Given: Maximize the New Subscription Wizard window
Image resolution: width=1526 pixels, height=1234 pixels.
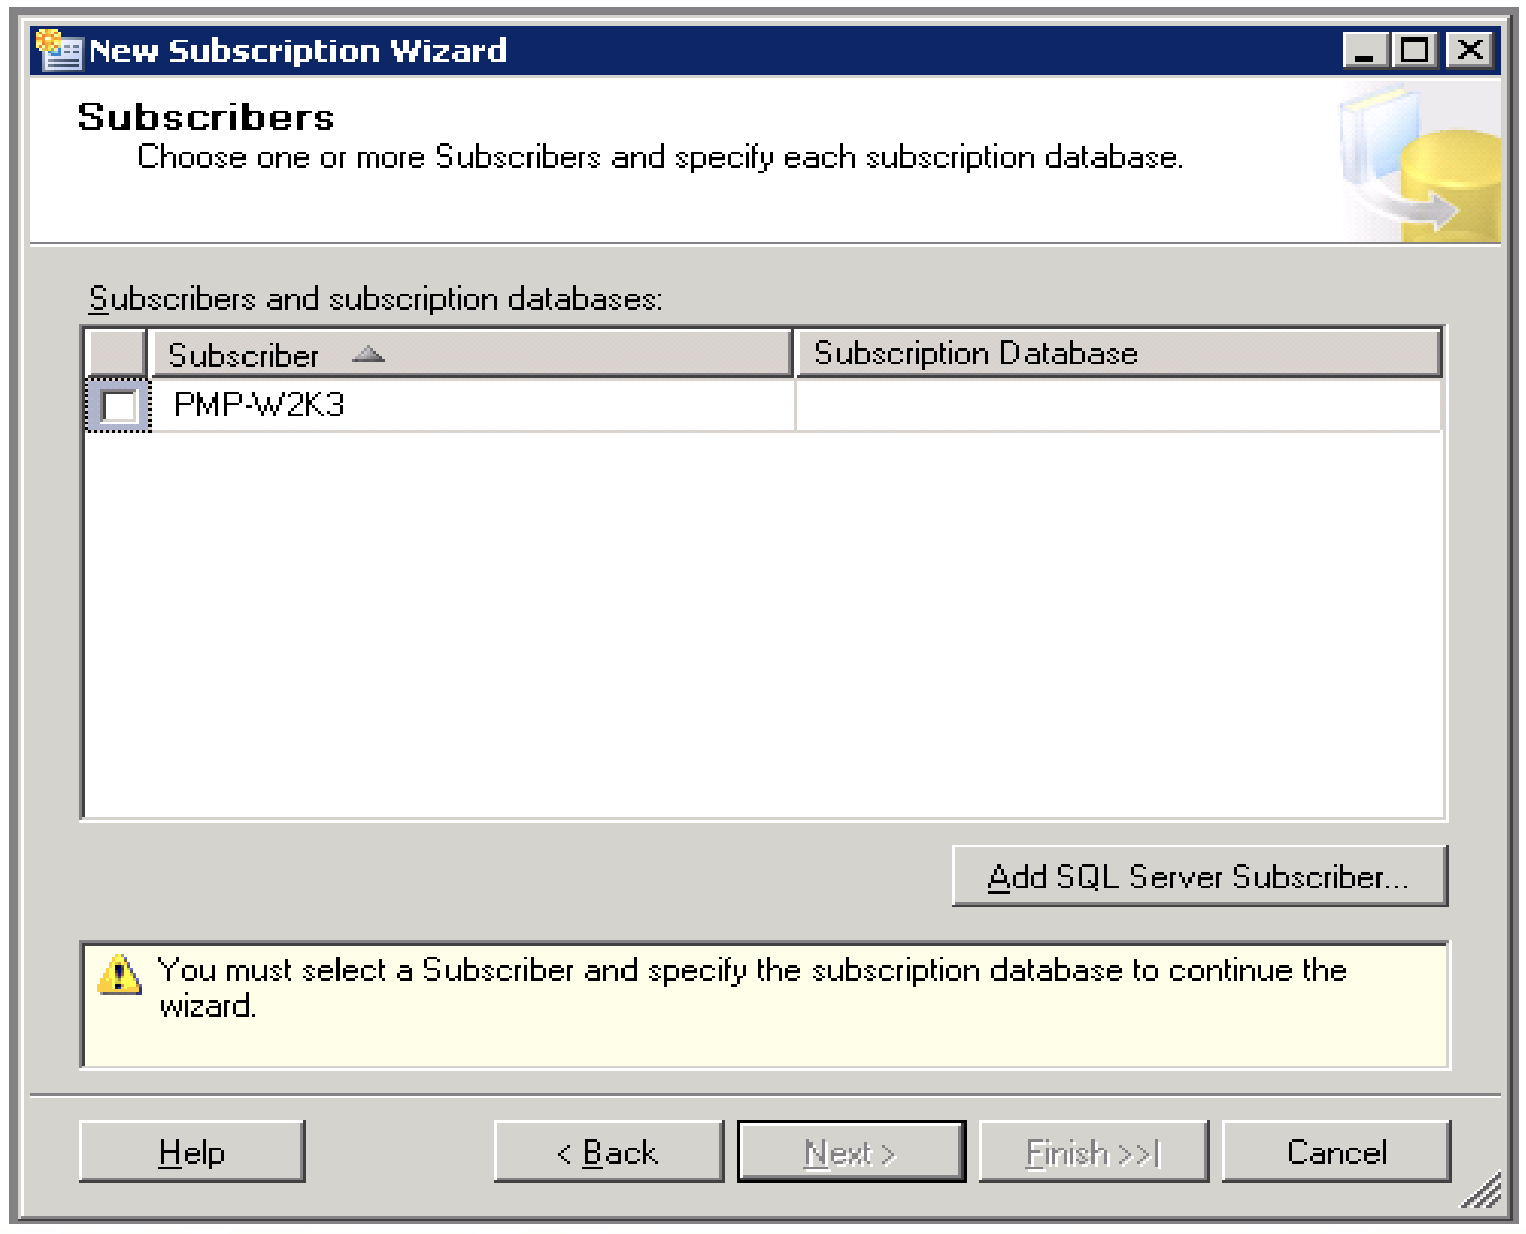Looking at the screenshot, I should 1415,49.
